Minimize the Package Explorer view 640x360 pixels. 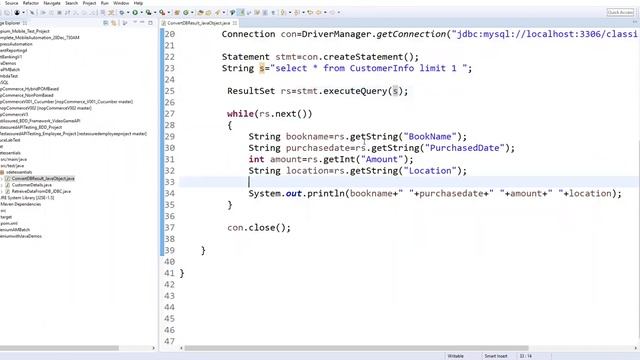pyautogui.click(x=141, y=23)
